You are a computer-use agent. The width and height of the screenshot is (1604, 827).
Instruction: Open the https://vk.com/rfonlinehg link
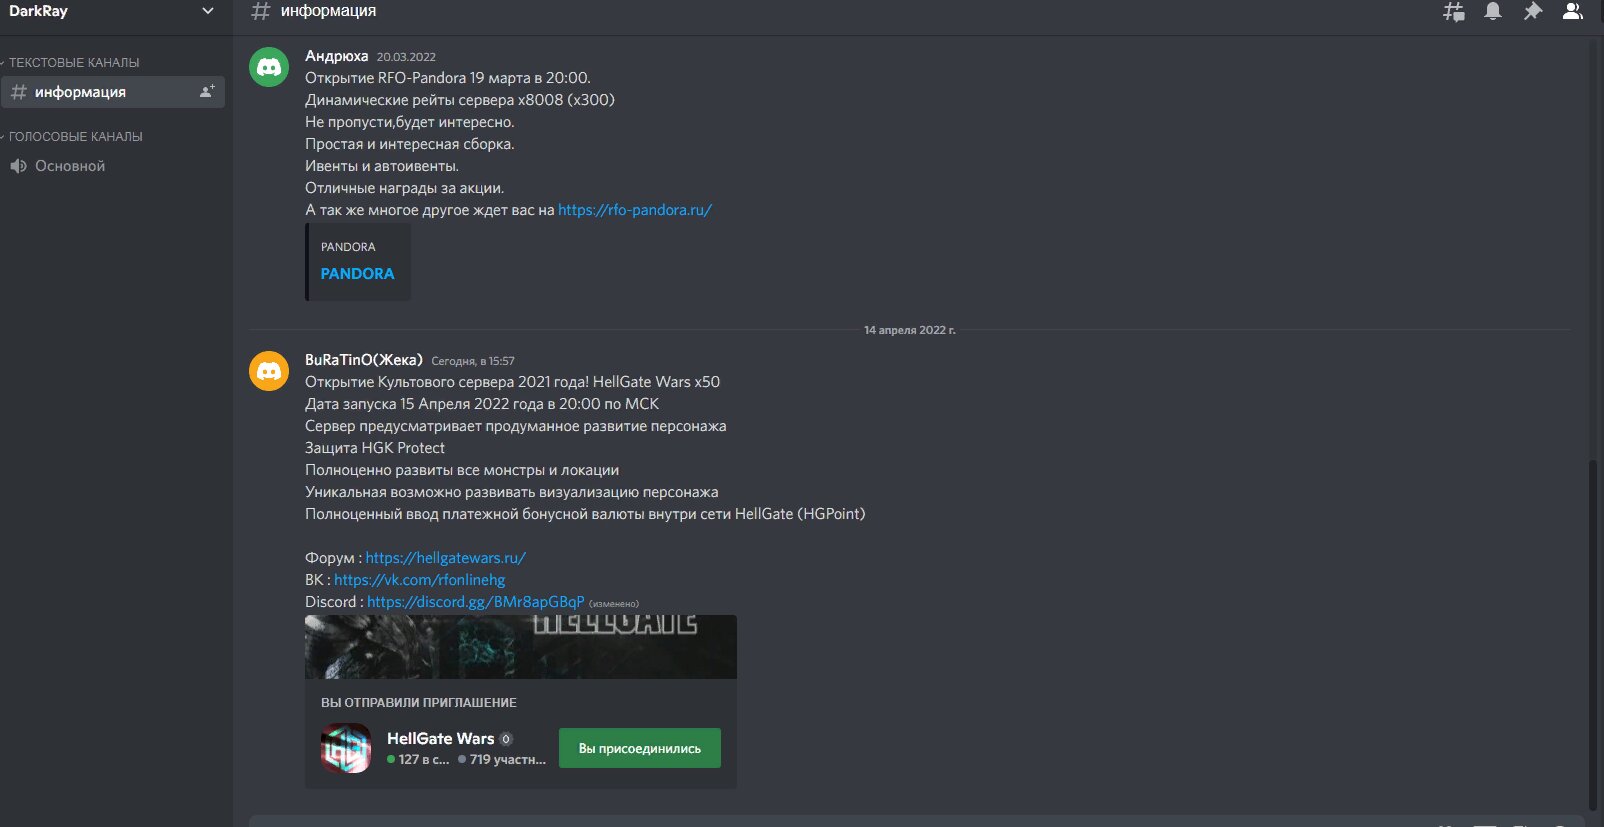[419, 580]
